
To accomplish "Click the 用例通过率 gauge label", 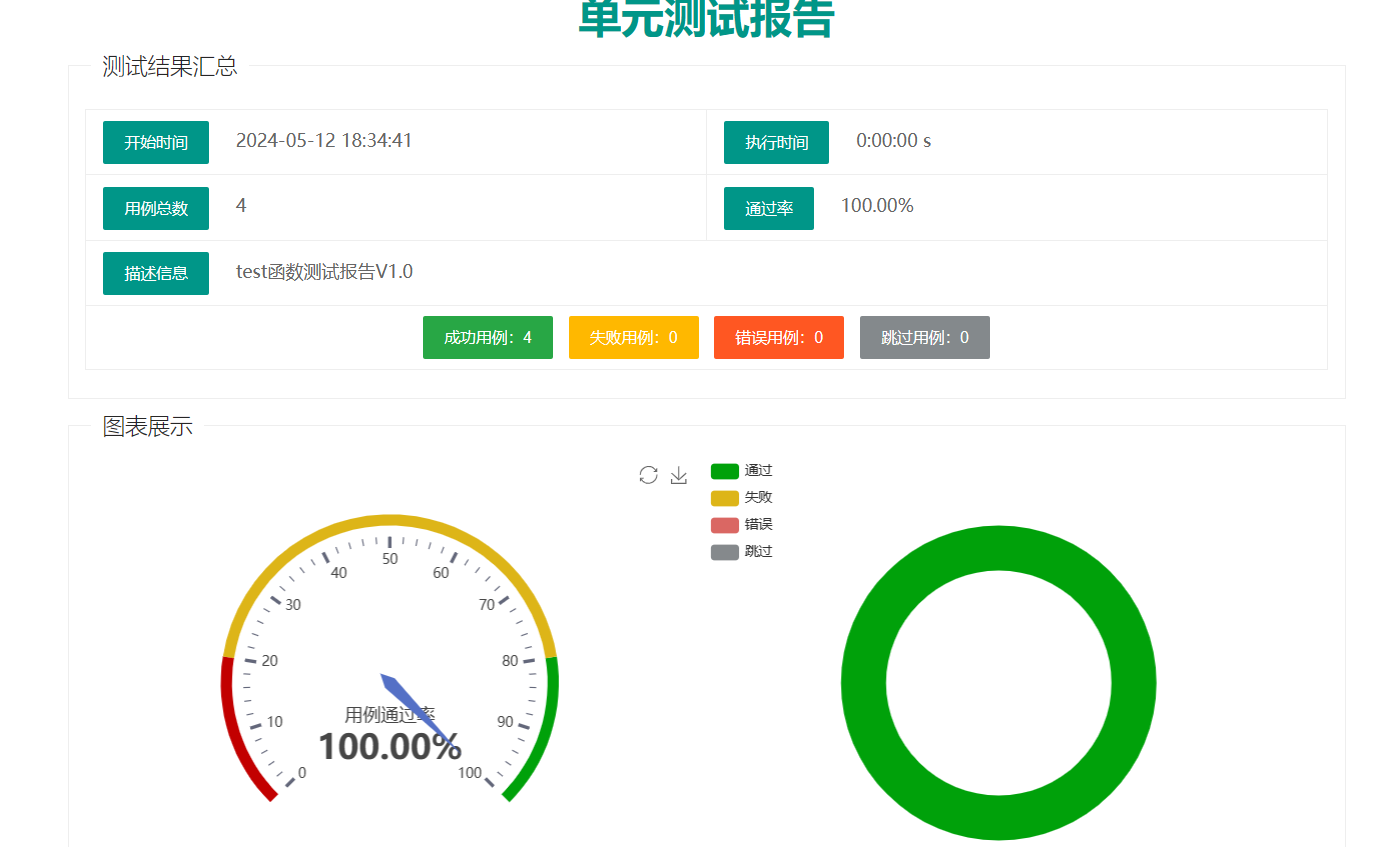I will 390,714.
